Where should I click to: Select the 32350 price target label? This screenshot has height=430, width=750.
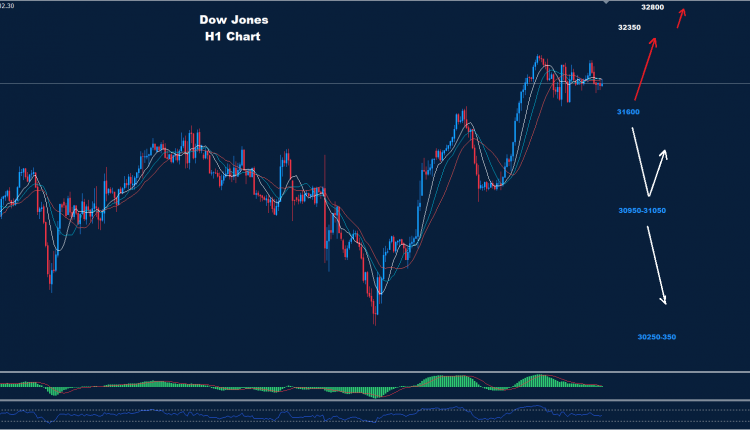click(629, 27)
